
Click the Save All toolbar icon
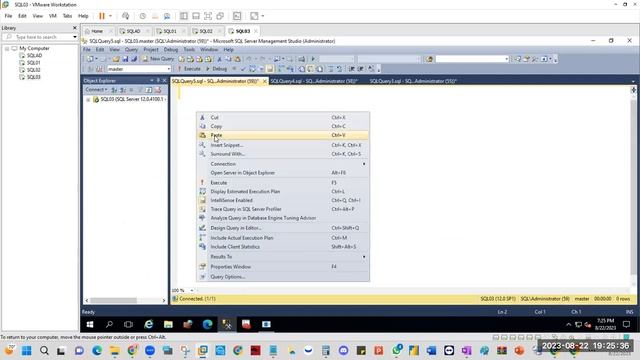point(133,59)
